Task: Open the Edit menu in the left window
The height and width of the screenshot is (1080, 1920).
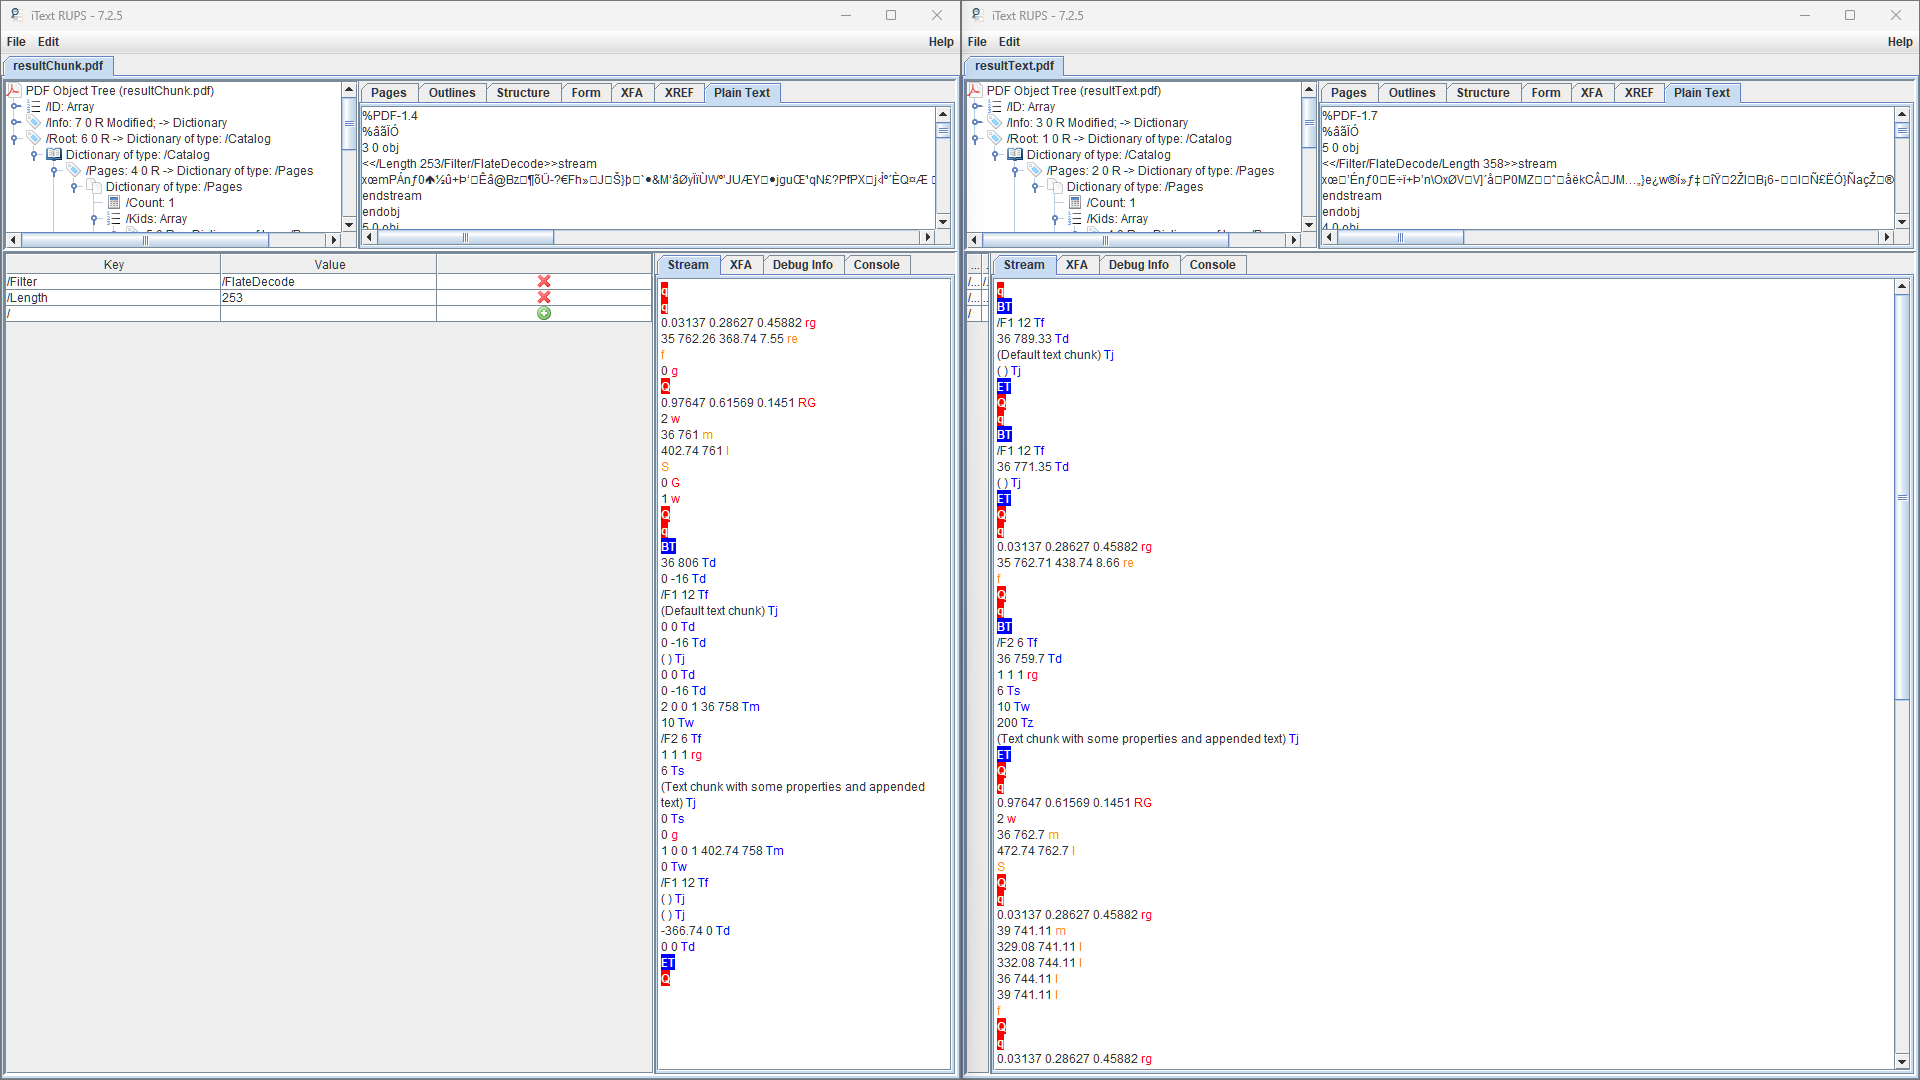Action: tap(48, 42)
